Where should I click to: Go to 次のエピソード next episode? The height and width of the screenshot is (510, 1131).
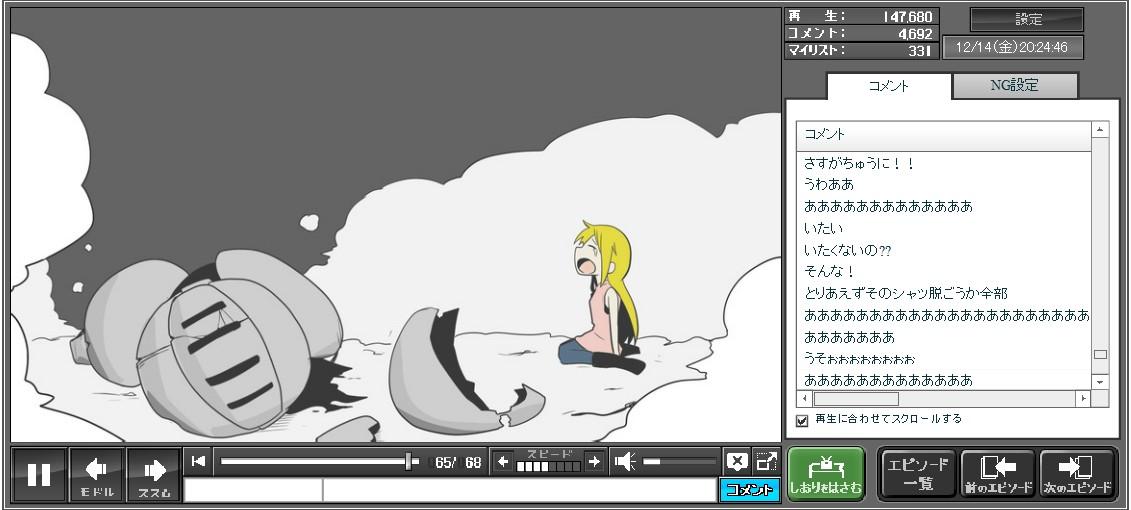(x=1078, y=474)
